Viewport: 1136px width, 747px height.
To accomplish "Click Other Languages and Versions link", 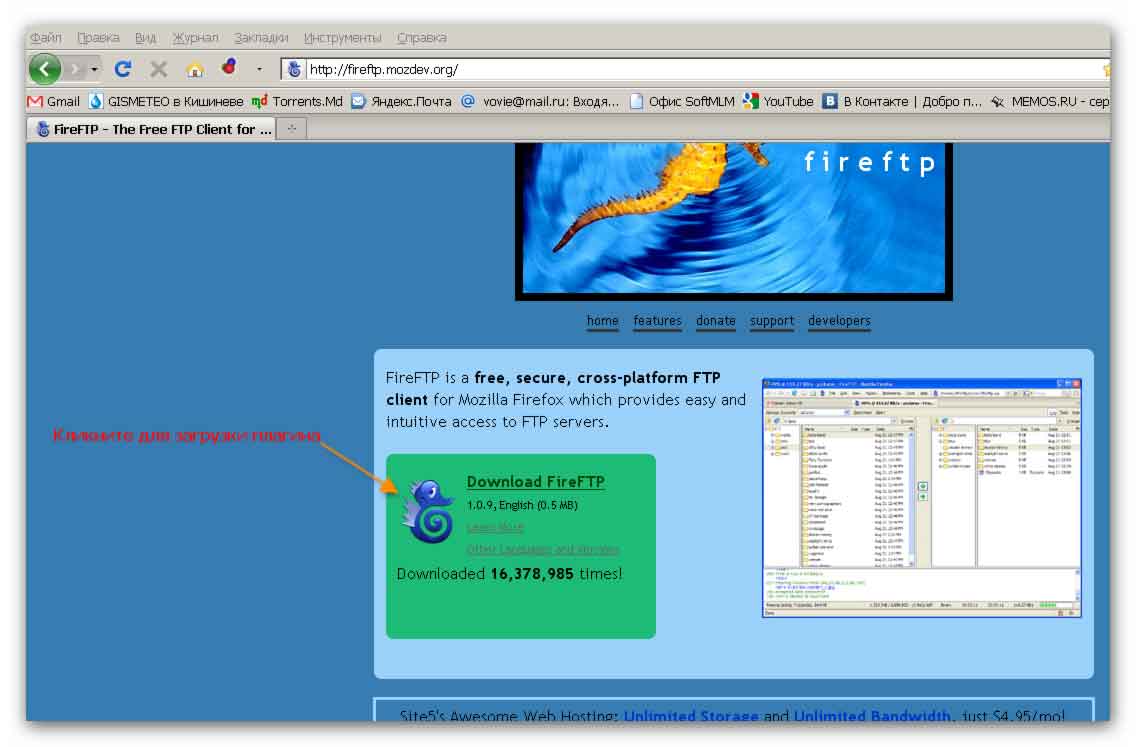I will tap(543, 549).
